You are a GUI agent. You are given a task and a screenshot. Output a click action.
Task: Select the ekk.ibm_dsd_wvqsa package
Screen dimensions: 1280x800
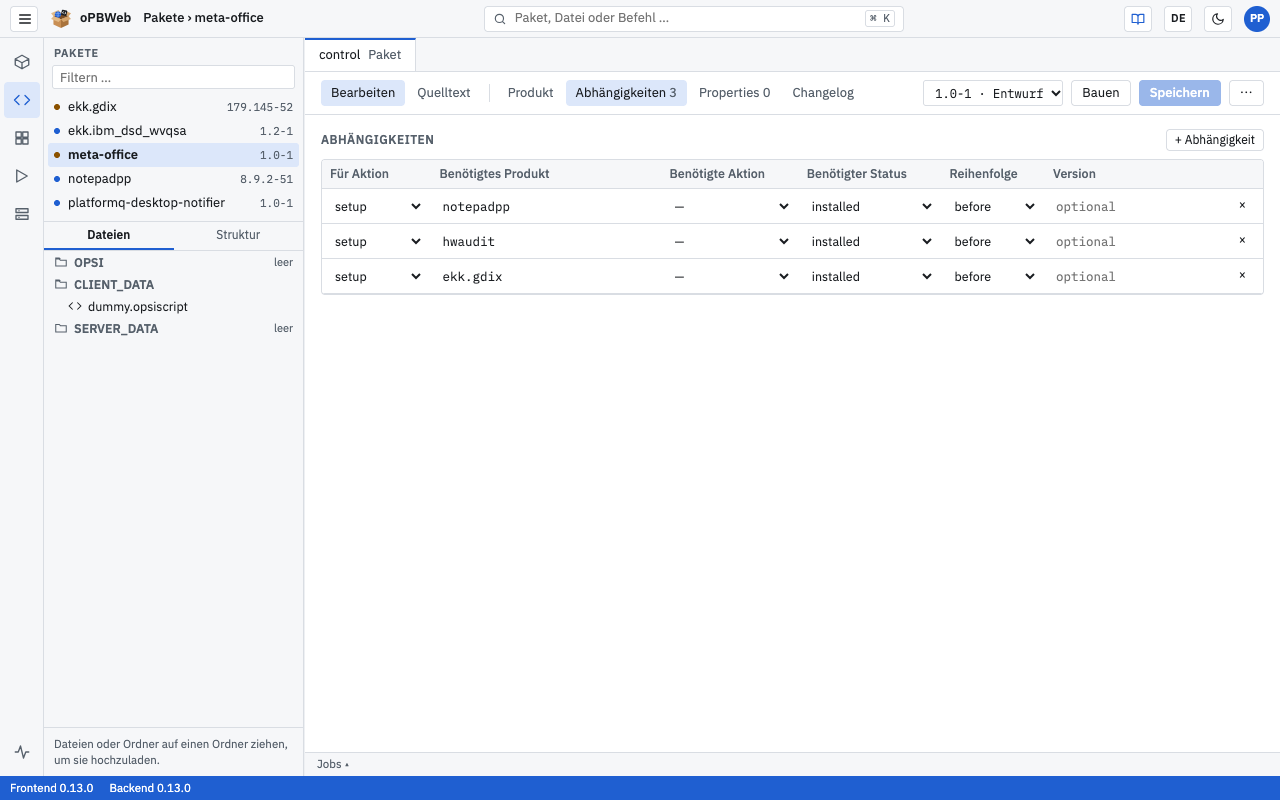173,131
